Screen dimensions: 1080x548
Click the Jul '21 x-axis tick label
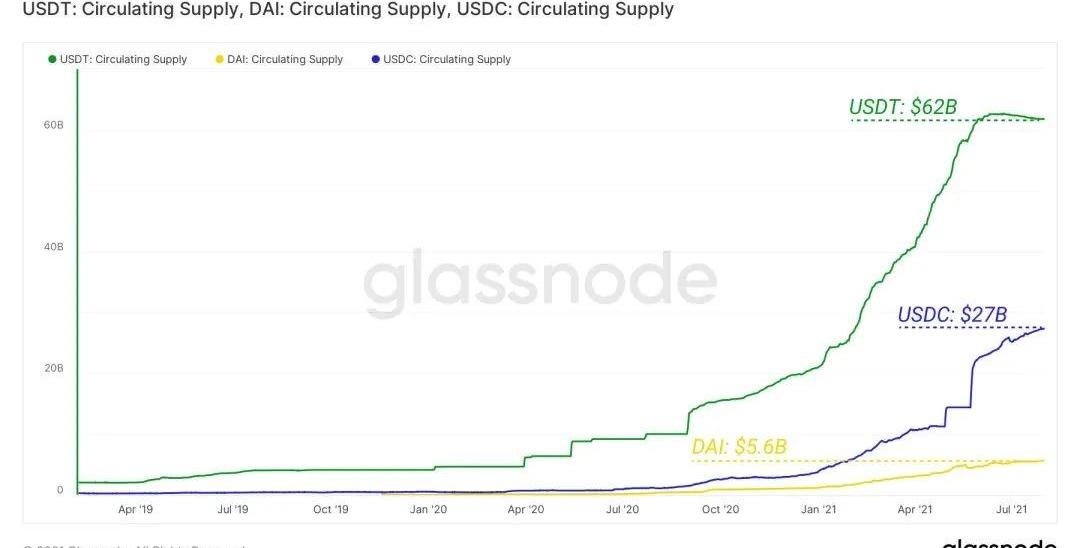pos(1012,509)
